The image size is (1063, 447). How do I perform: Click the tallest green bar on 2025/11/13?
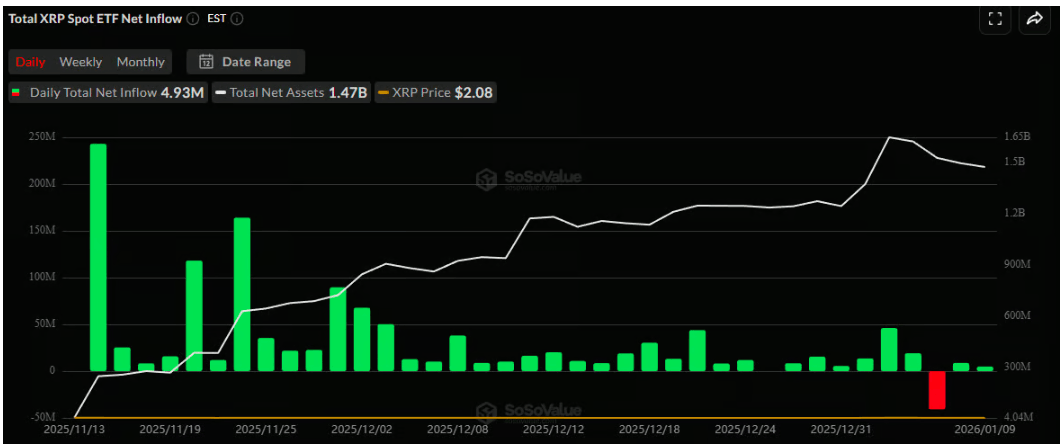(98, 258)
